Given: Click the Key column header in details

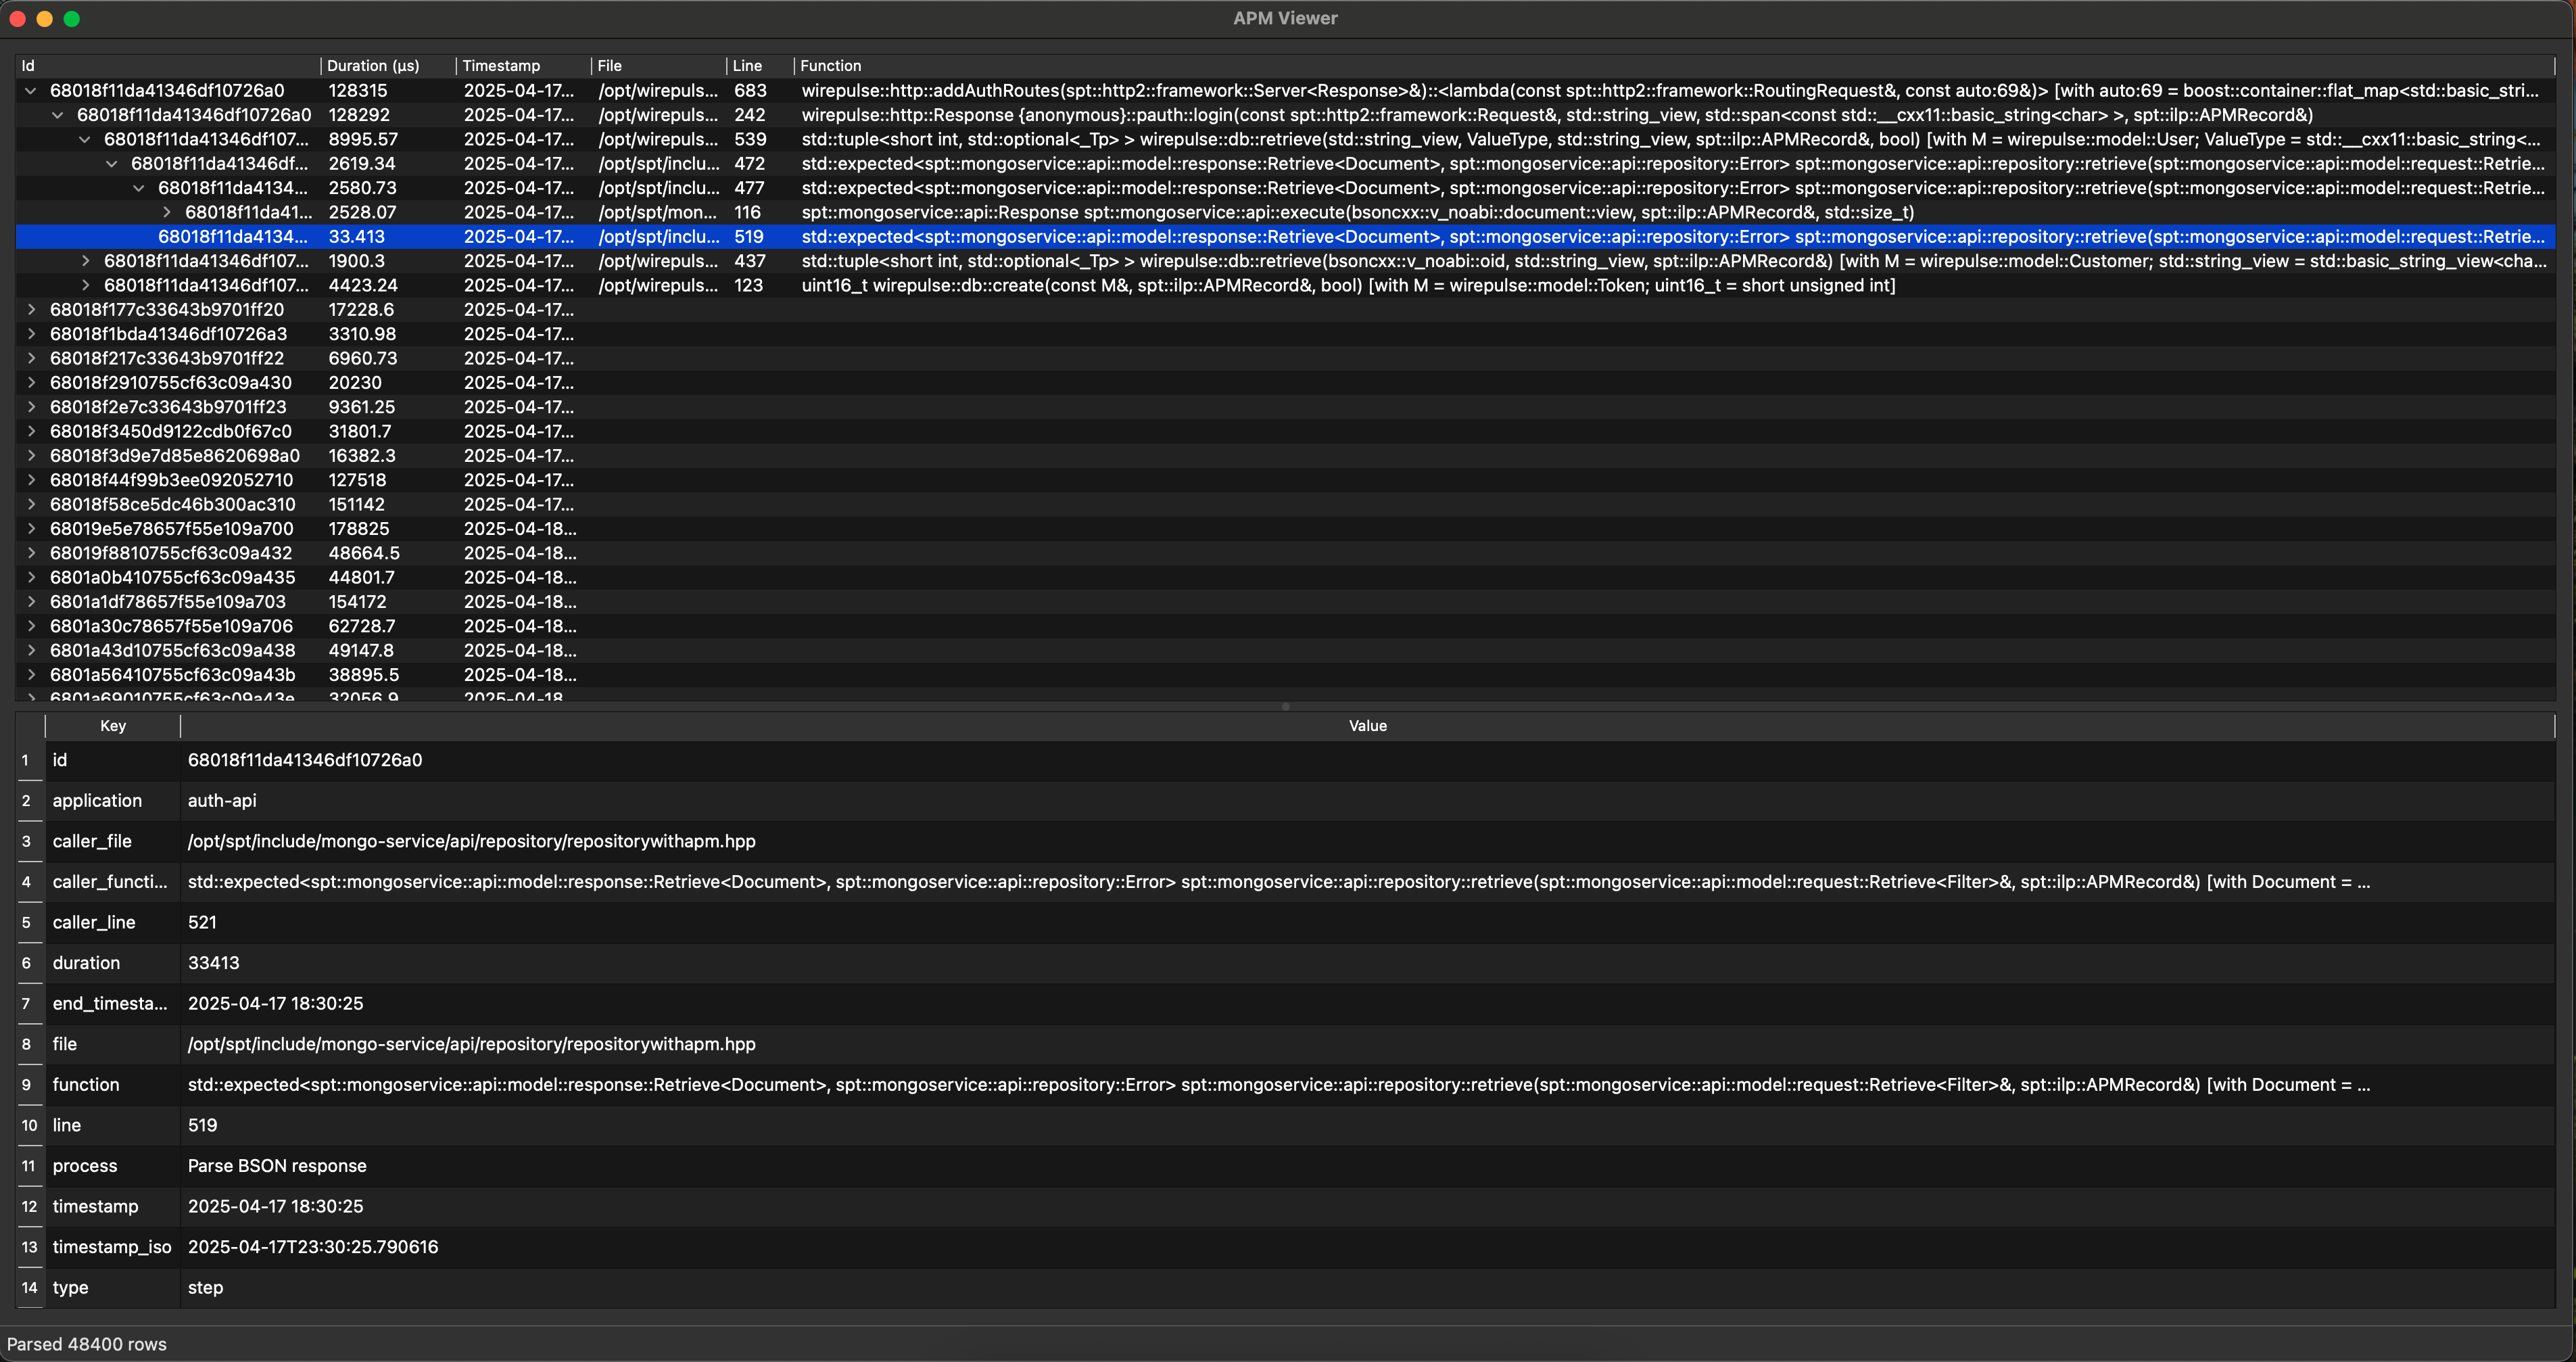Looking at the screenshot, I should (x=113, y=726).
